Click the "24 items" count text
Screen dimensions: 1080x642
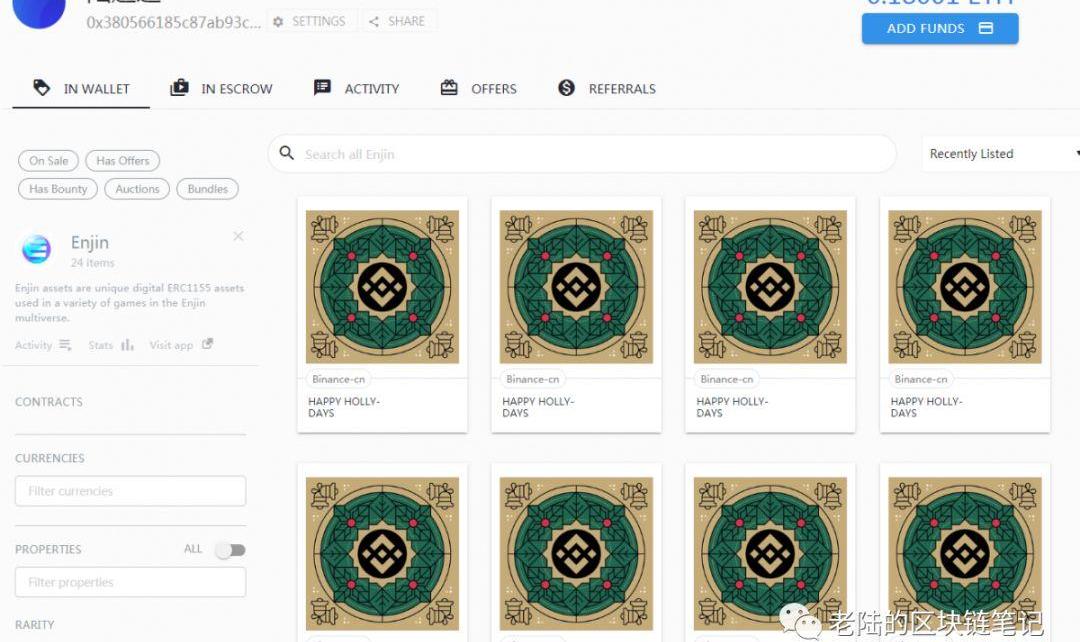pos(92,263)
